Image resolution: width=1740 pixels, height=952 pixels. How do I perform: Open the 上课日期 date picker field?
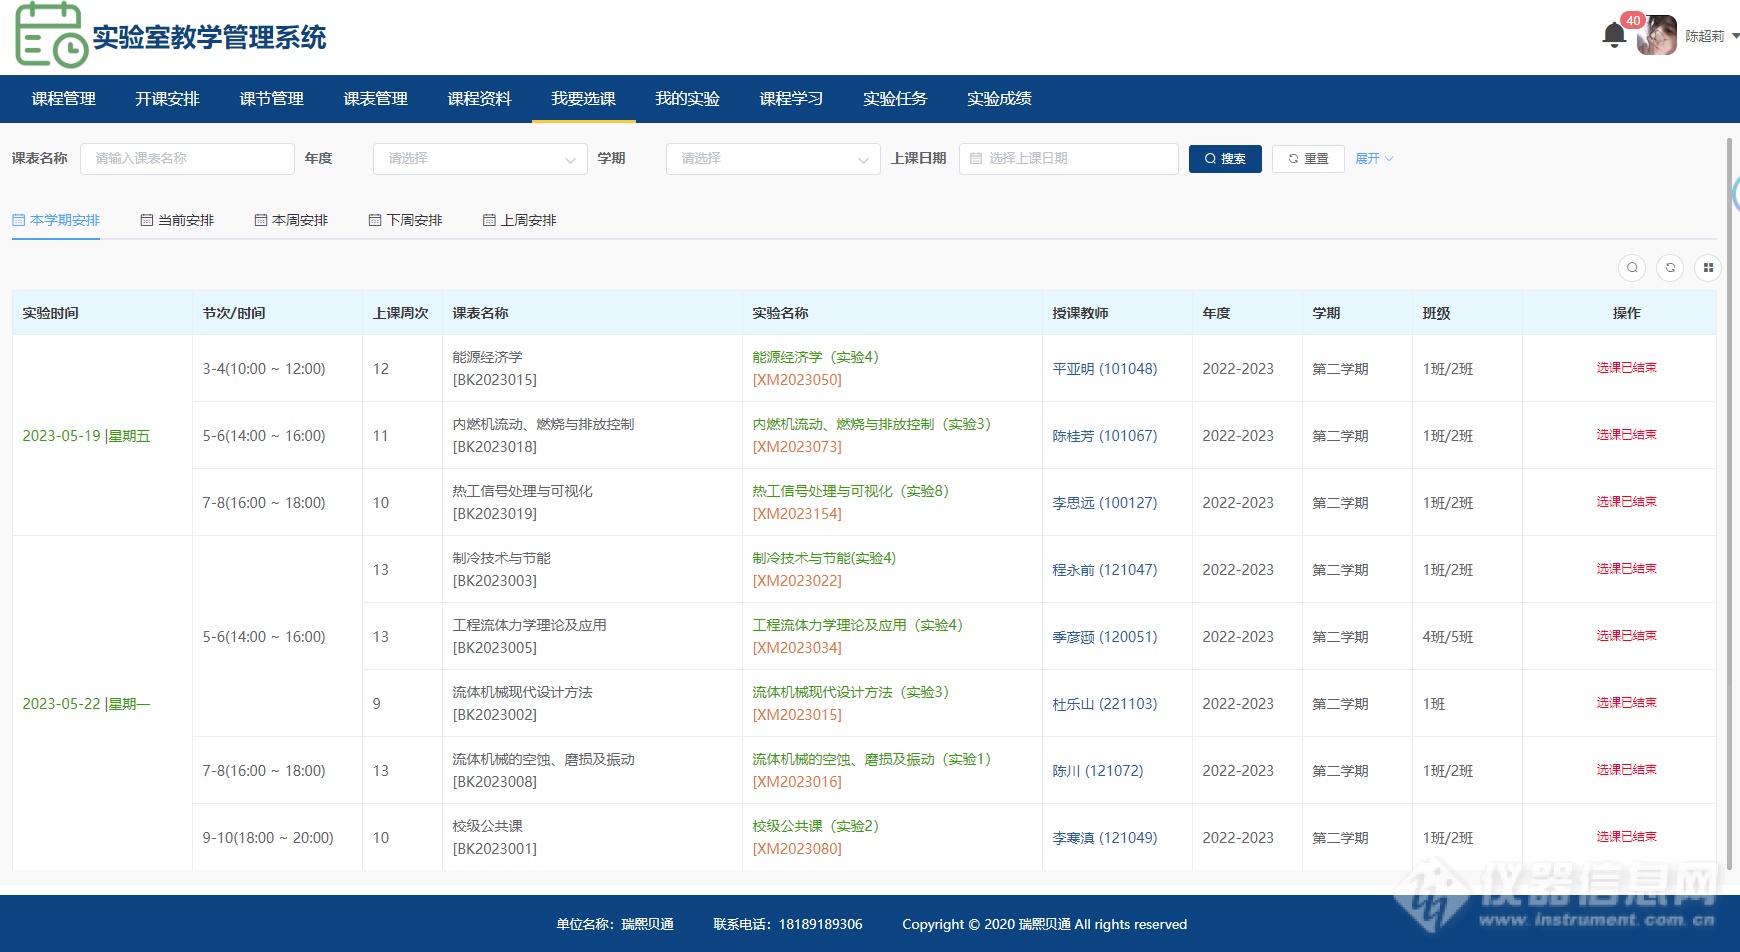pyautogui.click(x=1068, y=159)
